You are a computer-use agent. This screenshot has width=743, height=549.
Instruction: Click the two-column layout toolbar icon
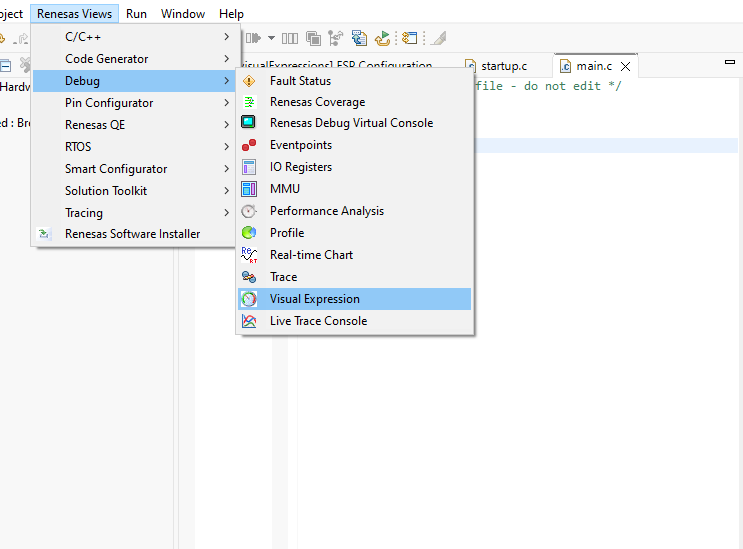click(x=290, y=38)
